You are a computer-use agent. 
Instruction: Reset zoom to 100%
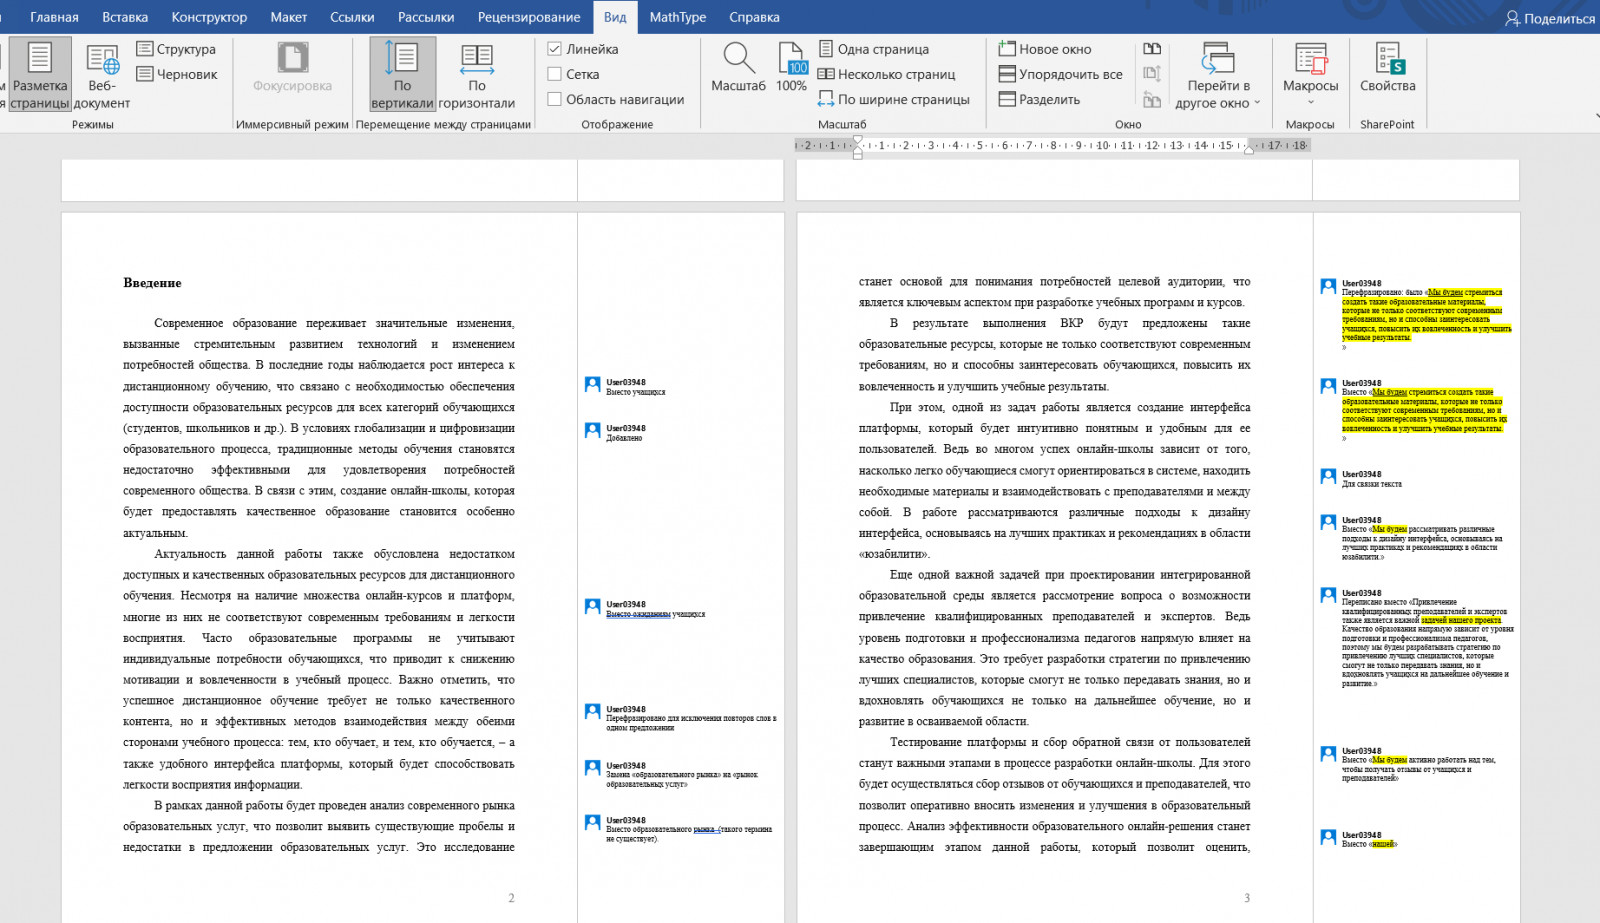coord(792,68)
